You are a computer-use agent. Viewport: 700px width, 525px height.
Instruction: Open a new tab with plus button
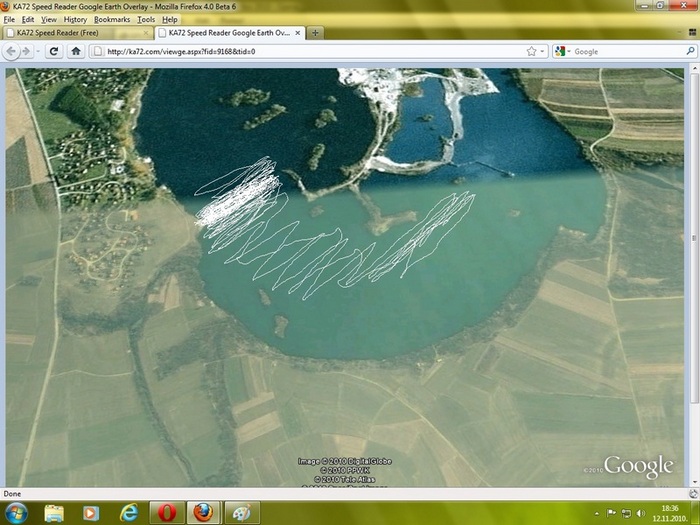point(316,33)
